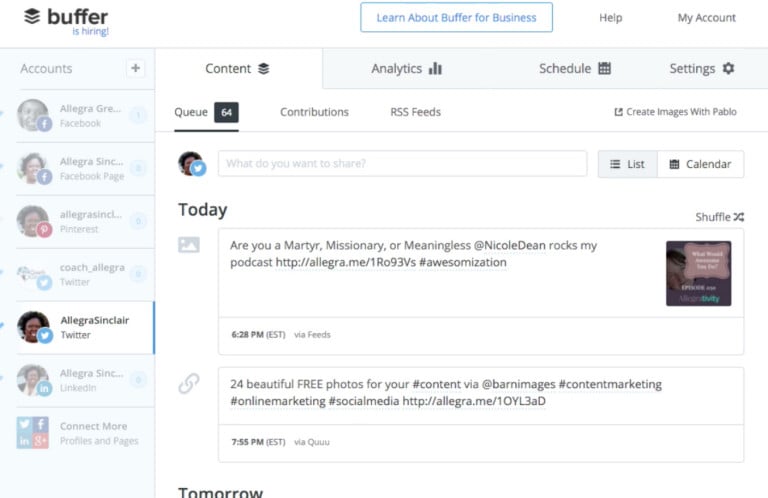Click the composer profile avatar
768x498 pixels.
tap(192, 164)
